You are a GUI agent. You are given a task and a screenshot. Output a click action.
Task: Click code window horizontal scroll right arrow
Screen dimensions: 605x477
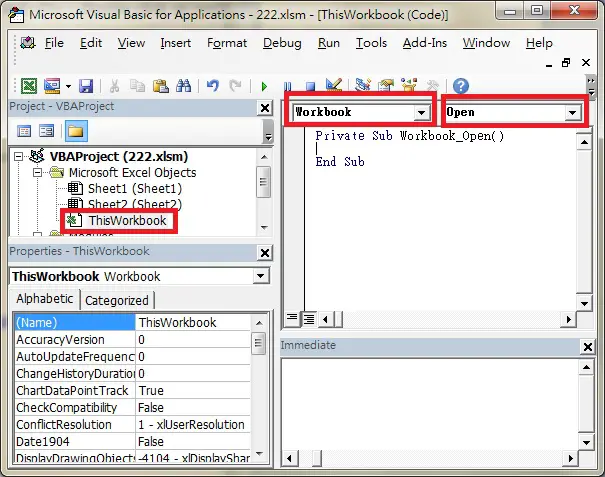tap(568, 320)
